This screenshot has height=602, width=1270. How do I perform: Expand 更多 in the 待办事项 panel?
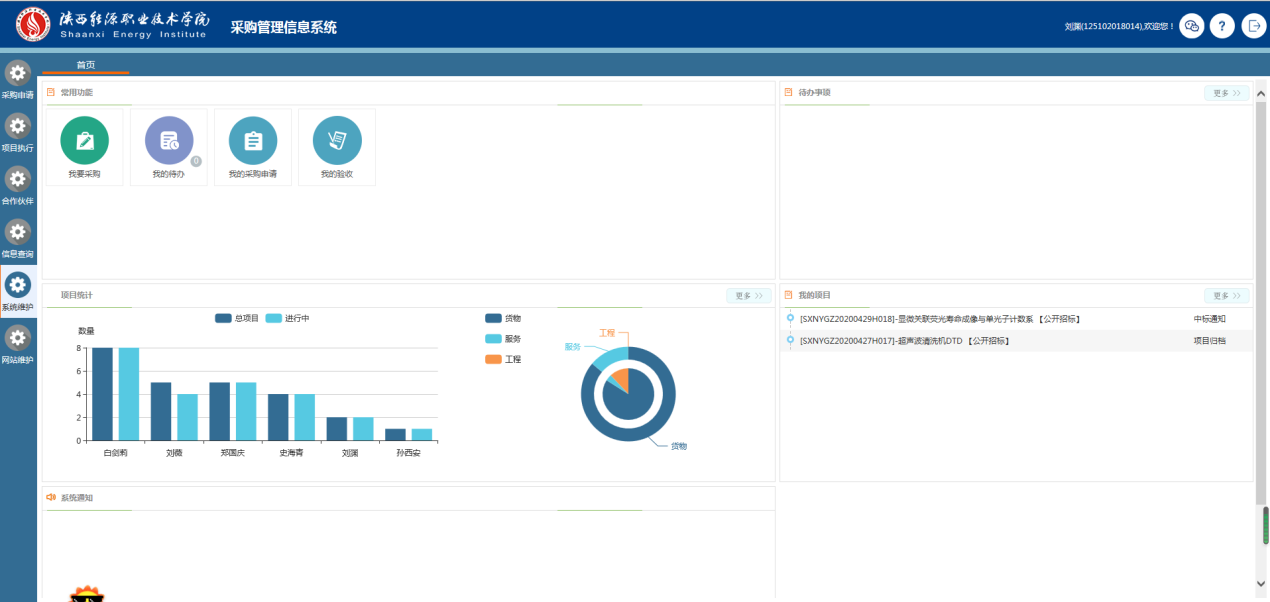(x=1226, y=93)
